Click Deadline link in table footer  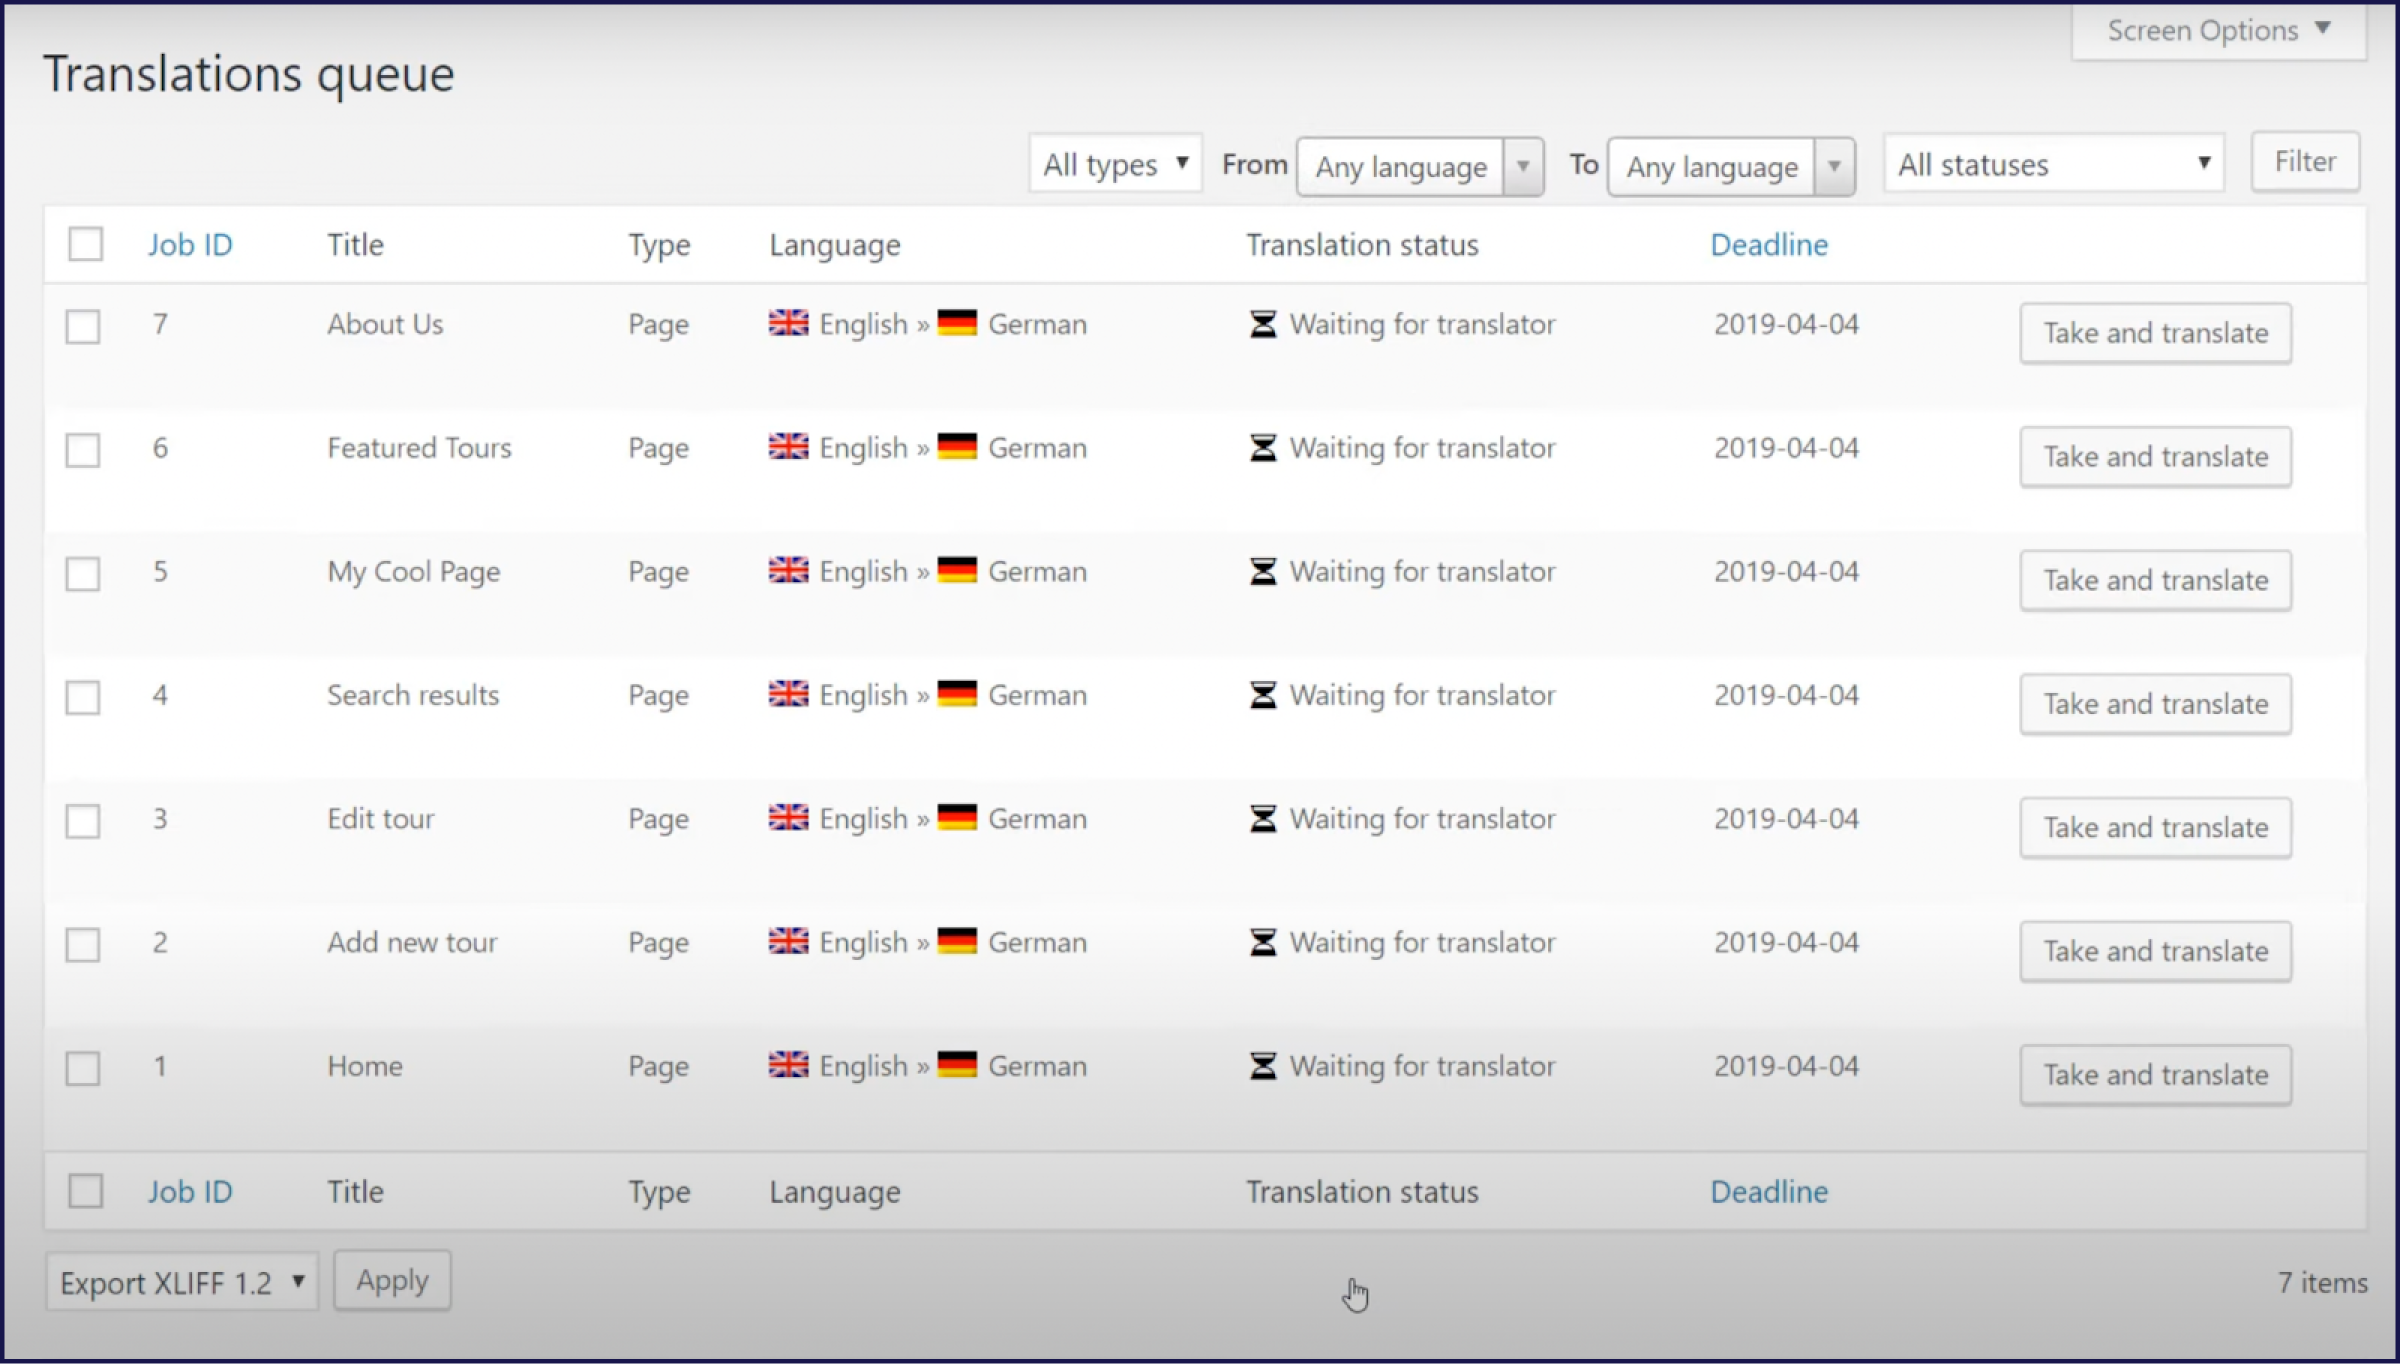(x=1769, y=1192)
